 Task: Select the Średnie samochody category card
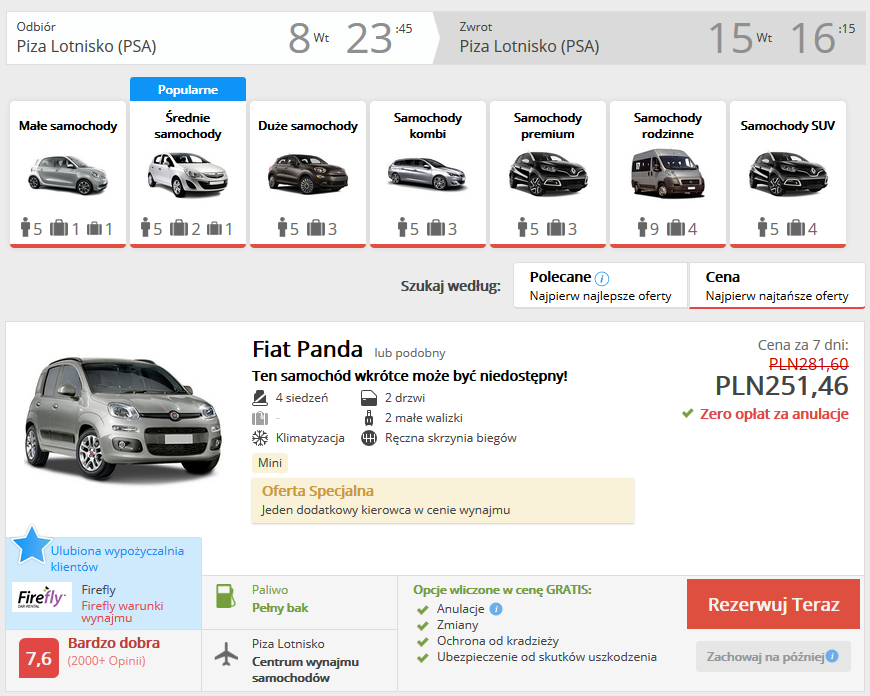tap(188, 174)
